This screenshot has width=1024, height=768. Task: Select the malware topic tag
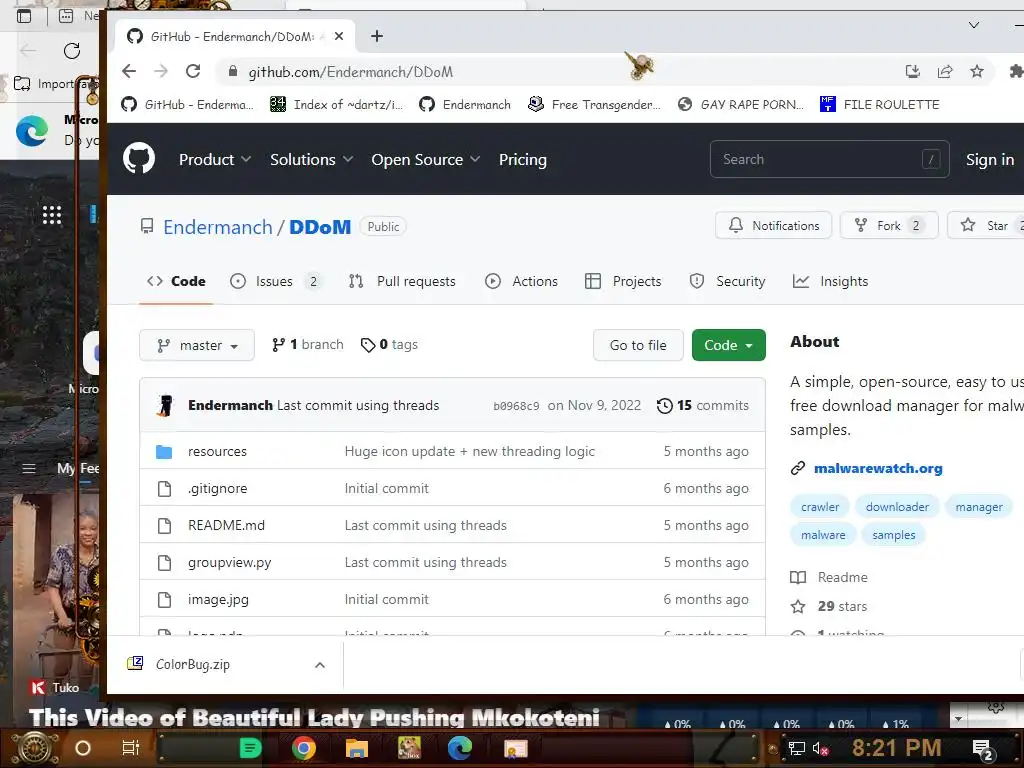tap(823, 536)
